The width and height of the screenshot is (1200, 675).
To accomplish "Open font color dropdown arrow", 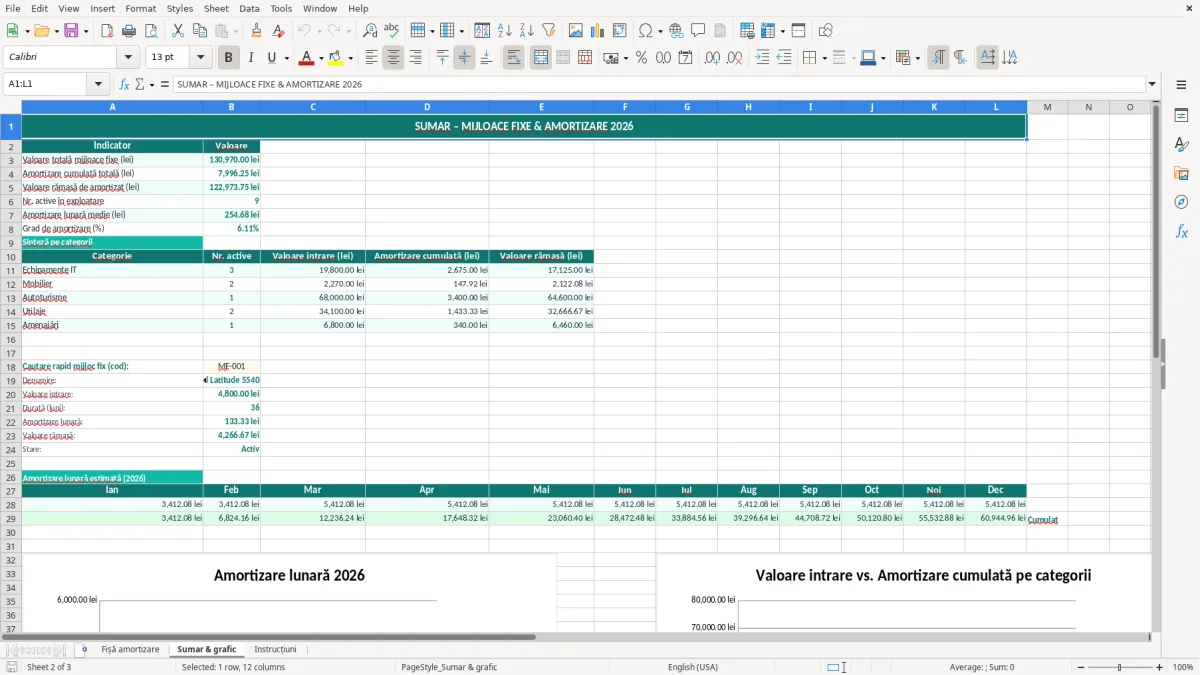I will (x=321, y=58).
